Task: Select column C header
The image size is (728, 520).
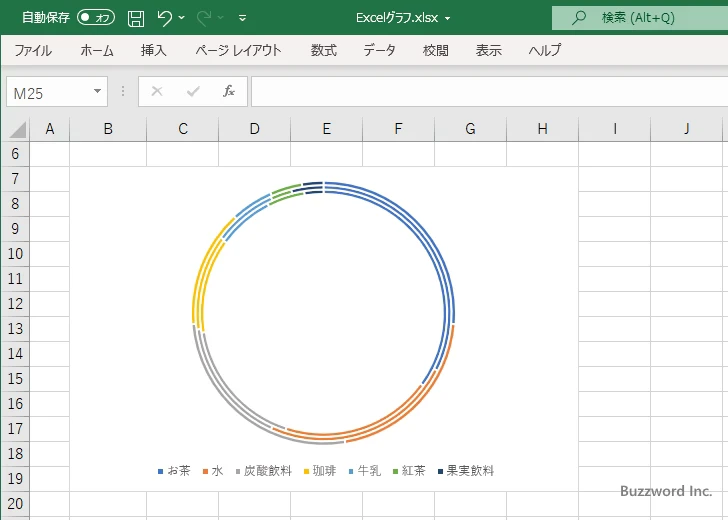Action: point(183,129)
